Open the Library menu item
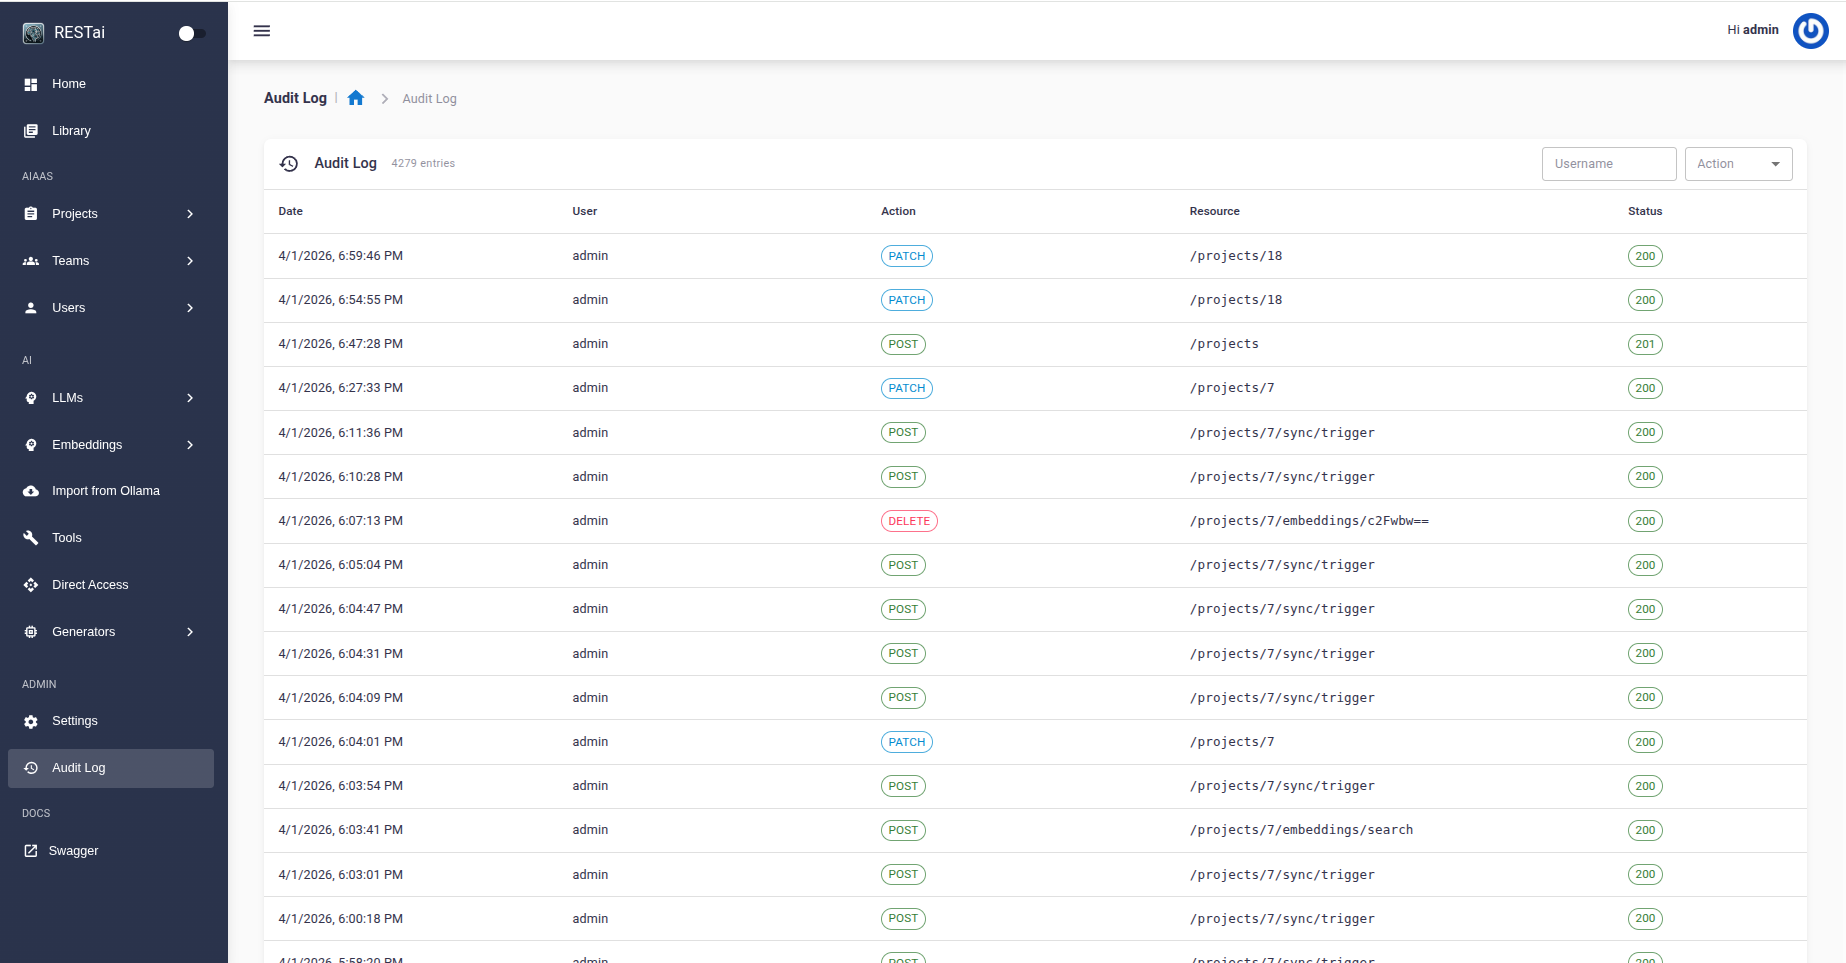 (111, 131)
